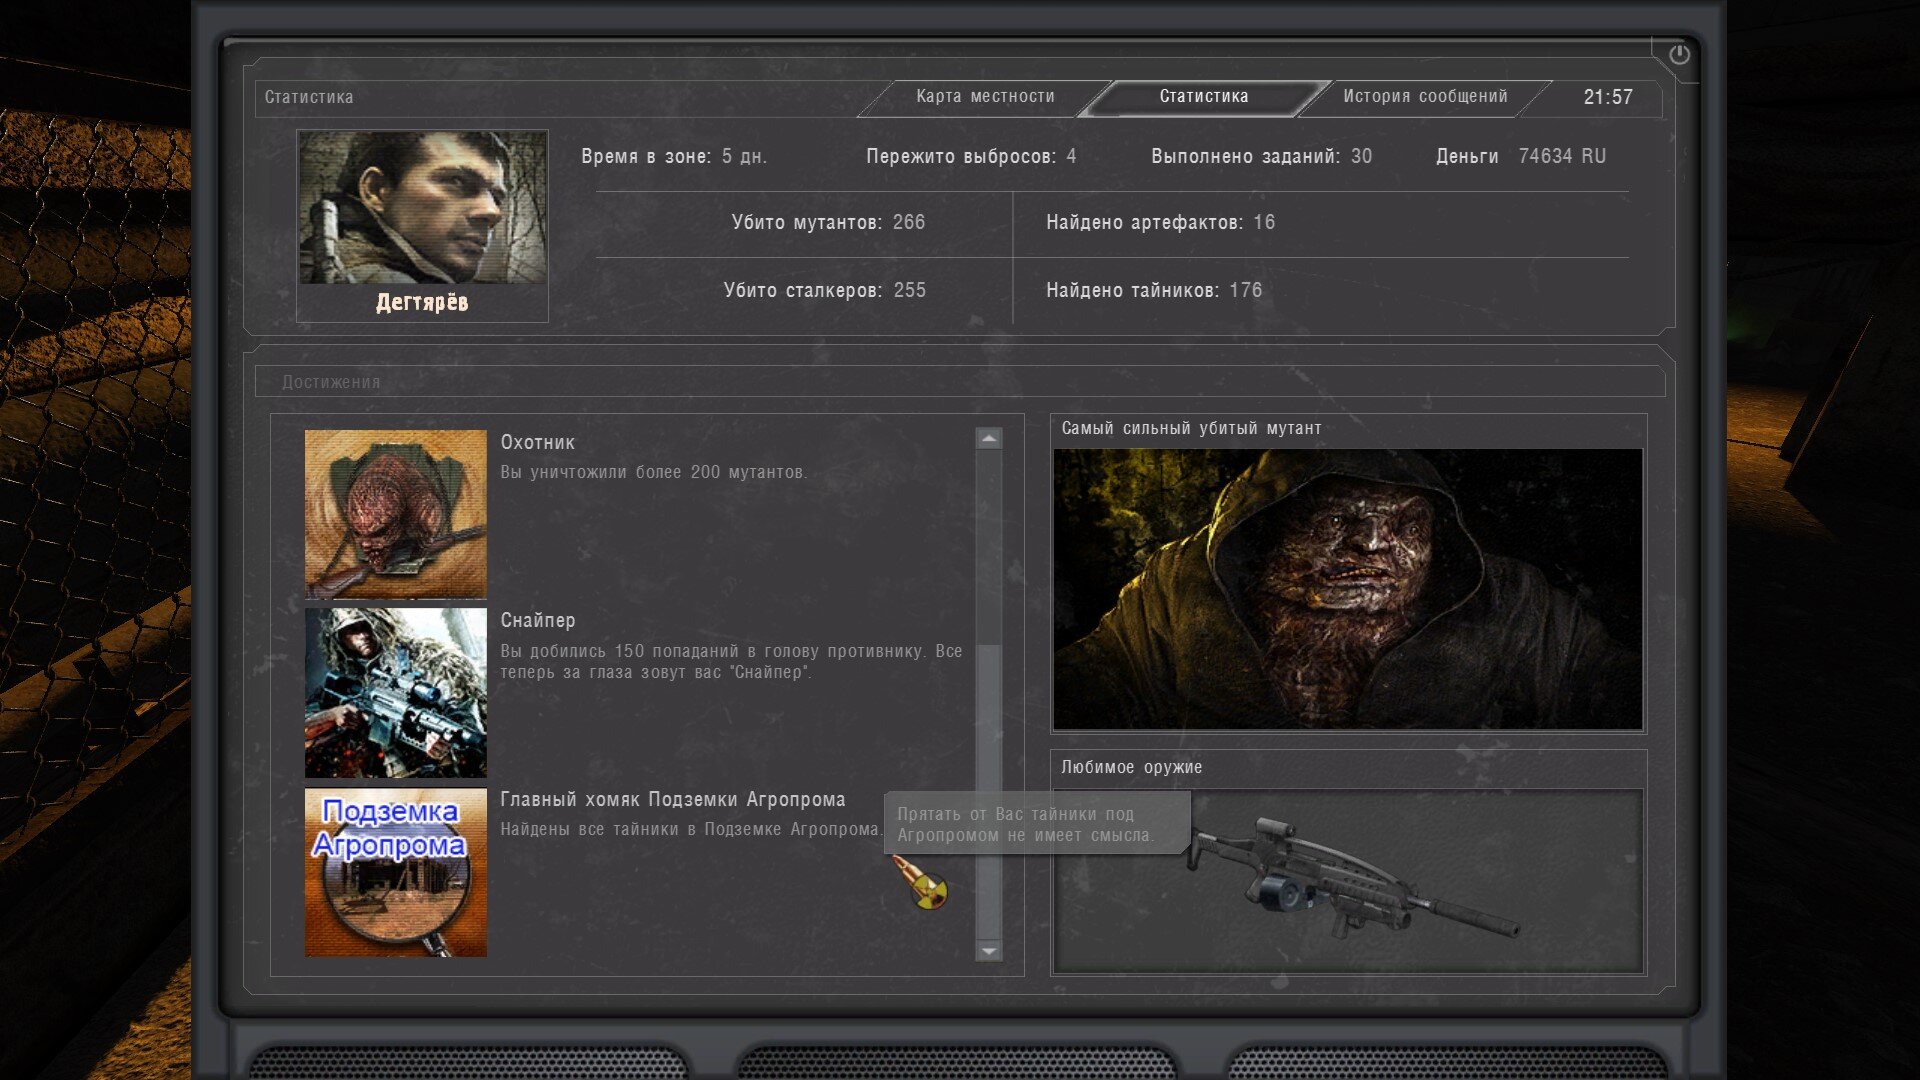Click the power icon in the PDA corner

click(1679, 55)
